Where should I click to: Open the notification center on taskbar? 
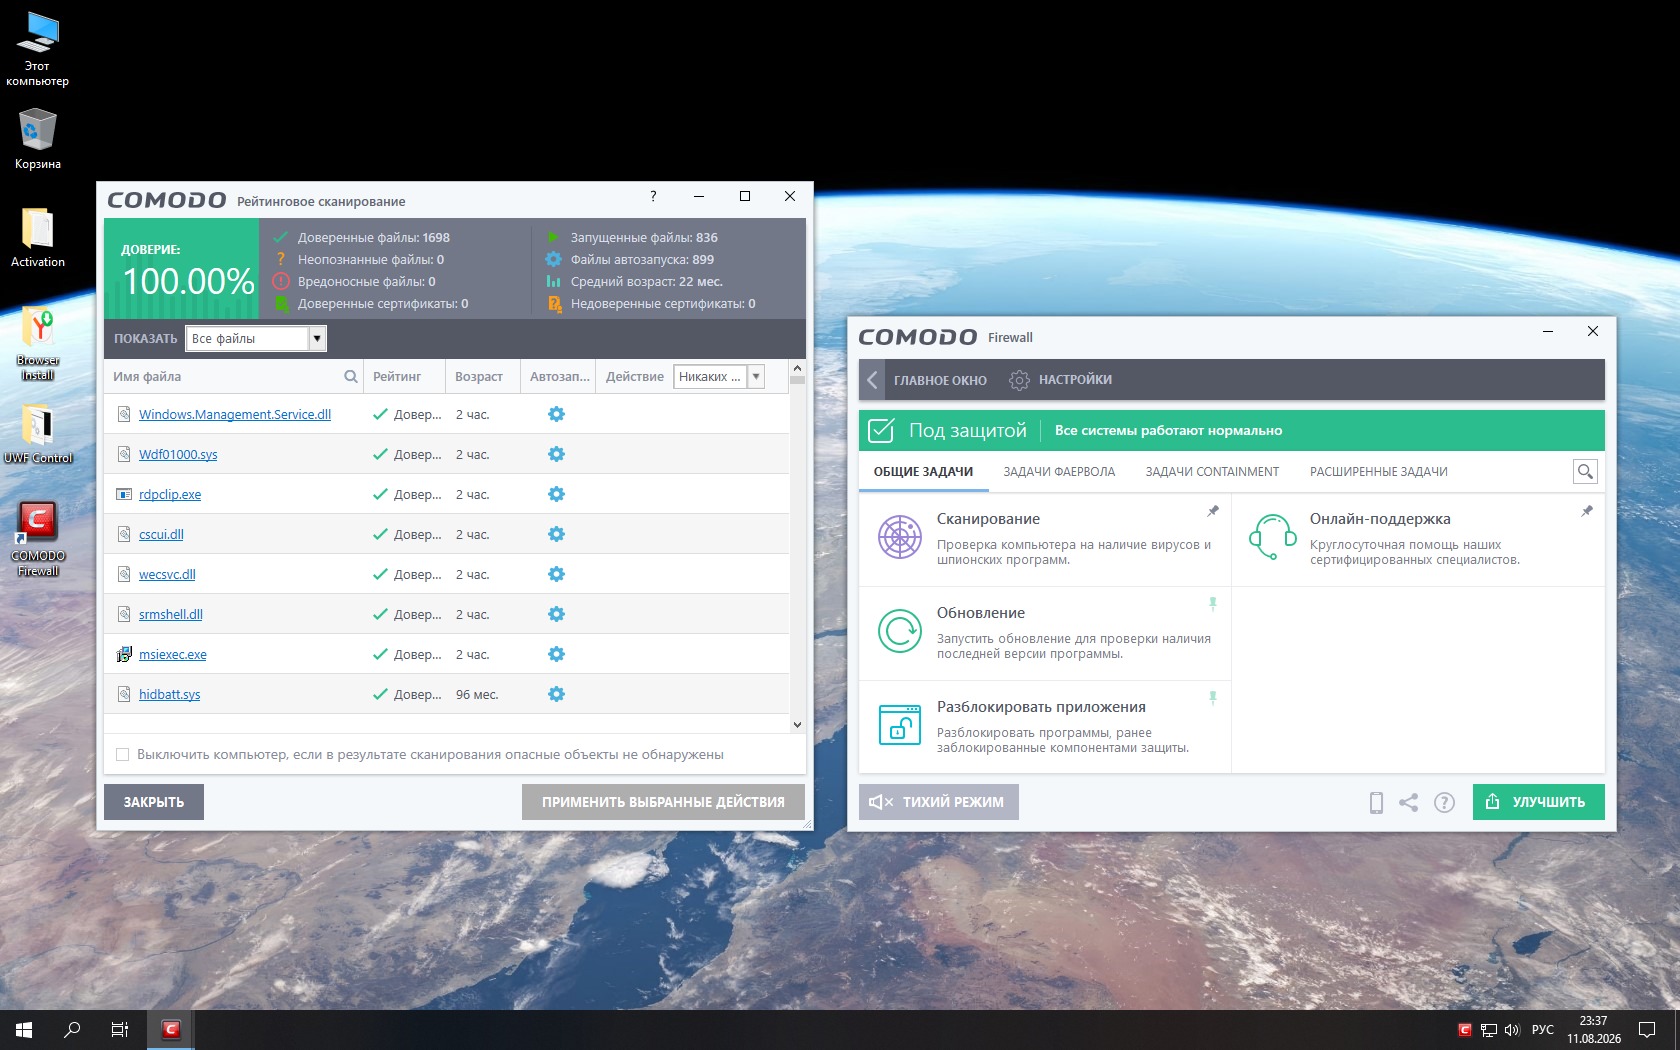pos(1647,1030)
